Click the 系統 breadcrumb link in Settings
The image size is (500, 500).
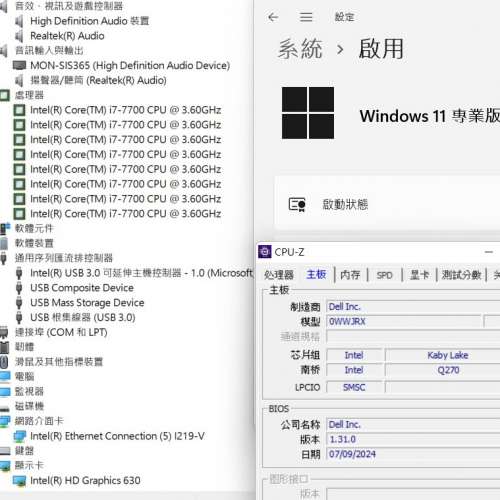(x=300, y=49)
